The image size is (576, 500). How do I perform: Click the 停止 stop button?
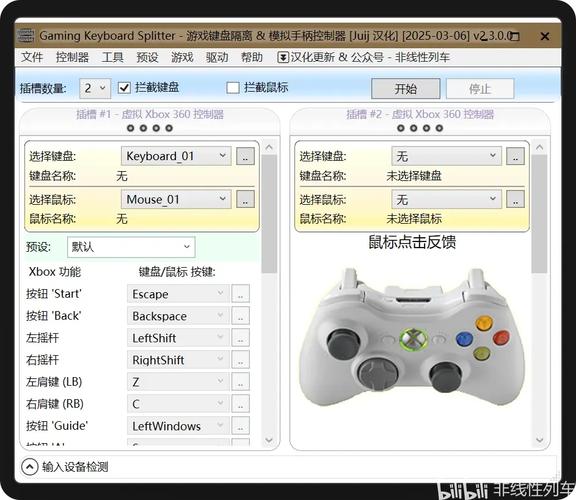pos(480,89)
